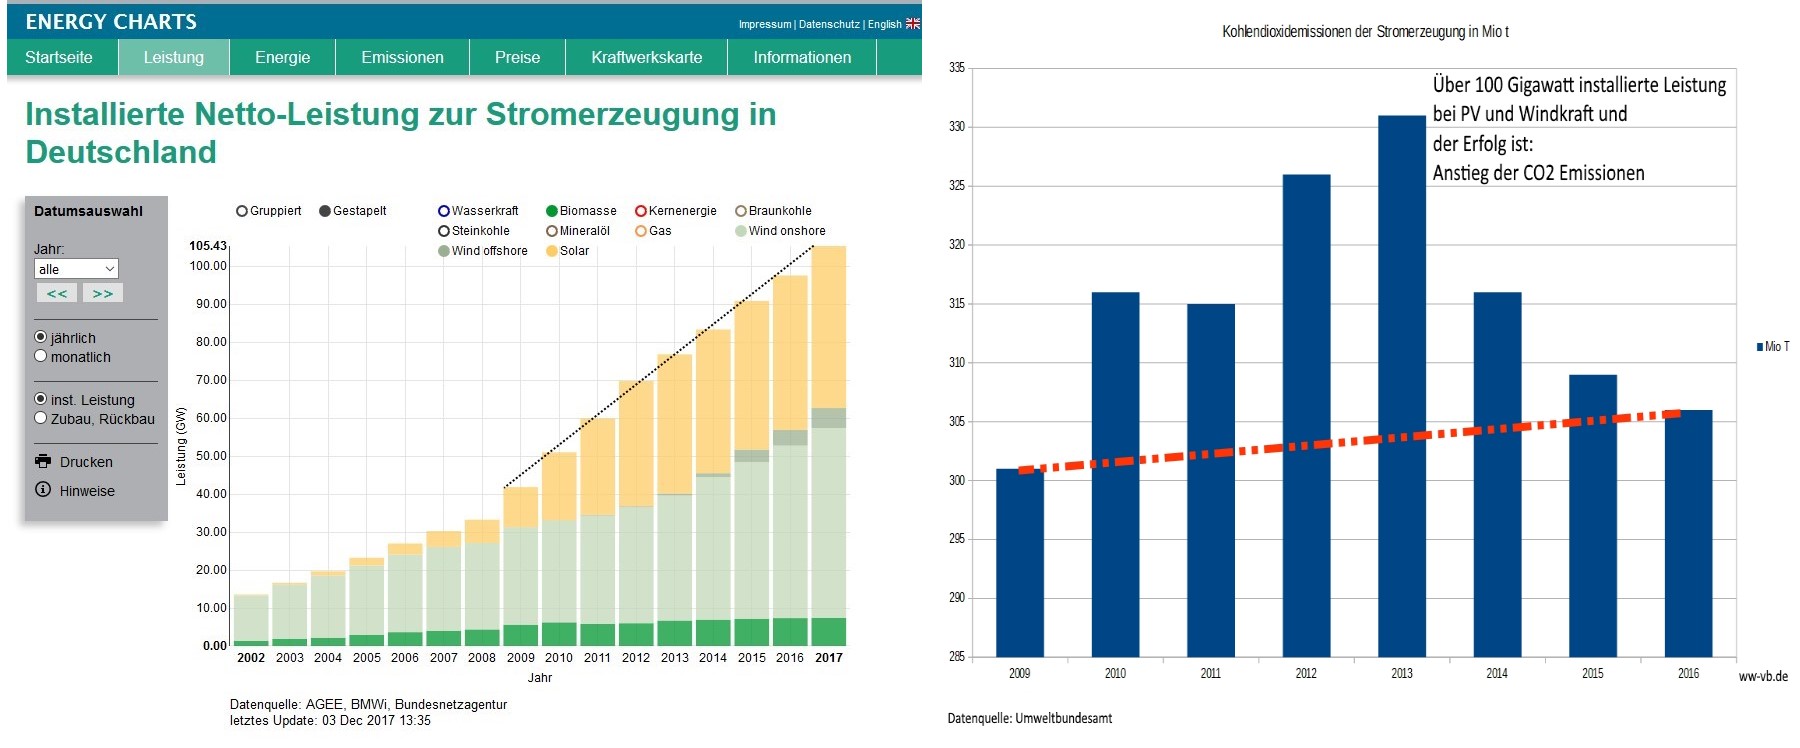1800x748 pixels.
Task: Click the UK flag language icon
Action: 912,24
